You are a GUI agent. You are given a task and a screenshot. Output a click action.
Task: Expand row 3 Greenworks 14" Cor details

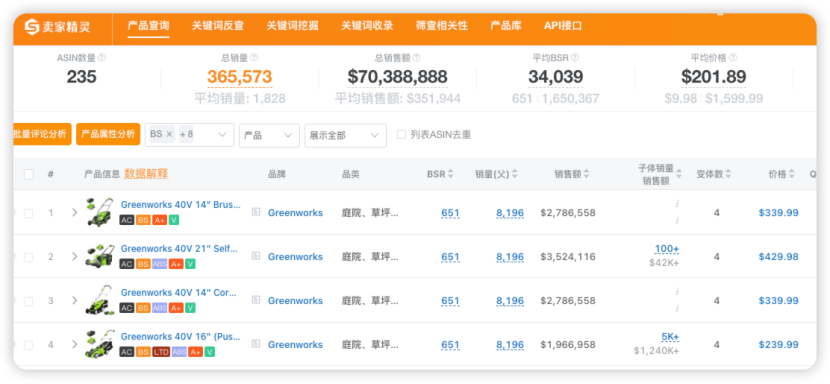[75, 300]
